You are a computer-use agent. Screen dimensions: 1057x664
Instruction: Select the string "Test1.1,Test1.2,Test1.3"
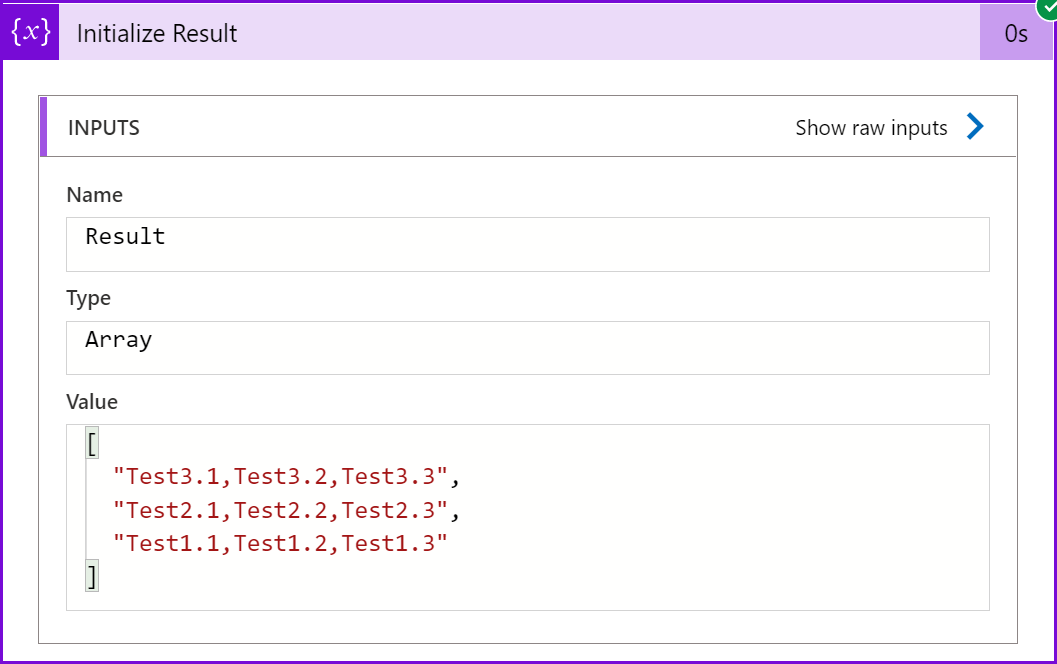coord(280,543)
